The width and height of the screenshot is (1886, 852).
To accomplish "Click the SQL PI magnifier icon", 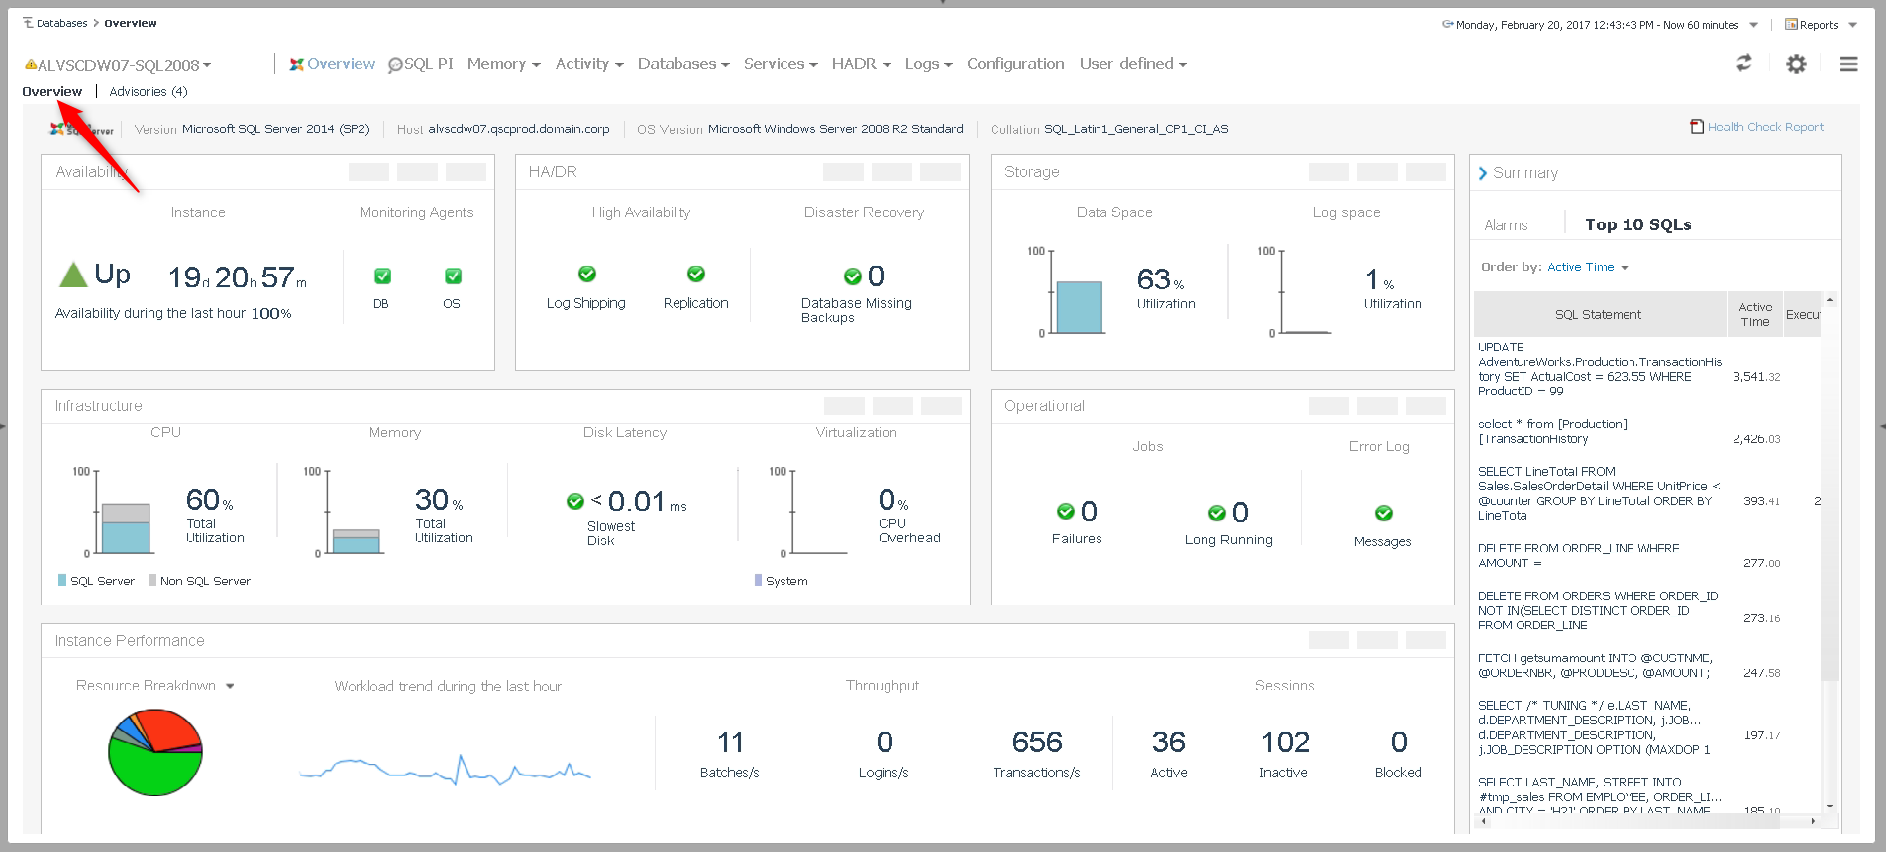I will tap(395, 65).
